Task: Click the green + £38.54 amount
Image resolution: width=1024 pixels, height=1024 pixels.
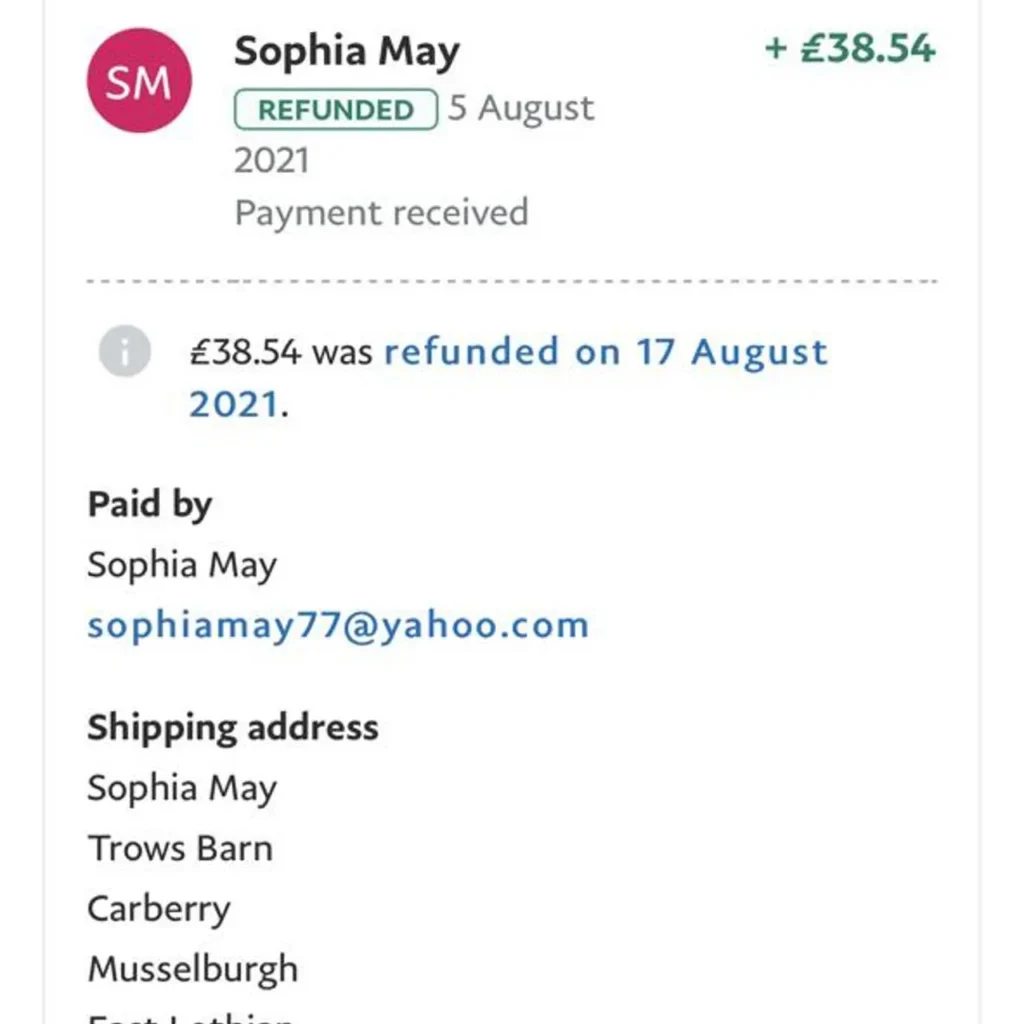Action: point(850,49)
